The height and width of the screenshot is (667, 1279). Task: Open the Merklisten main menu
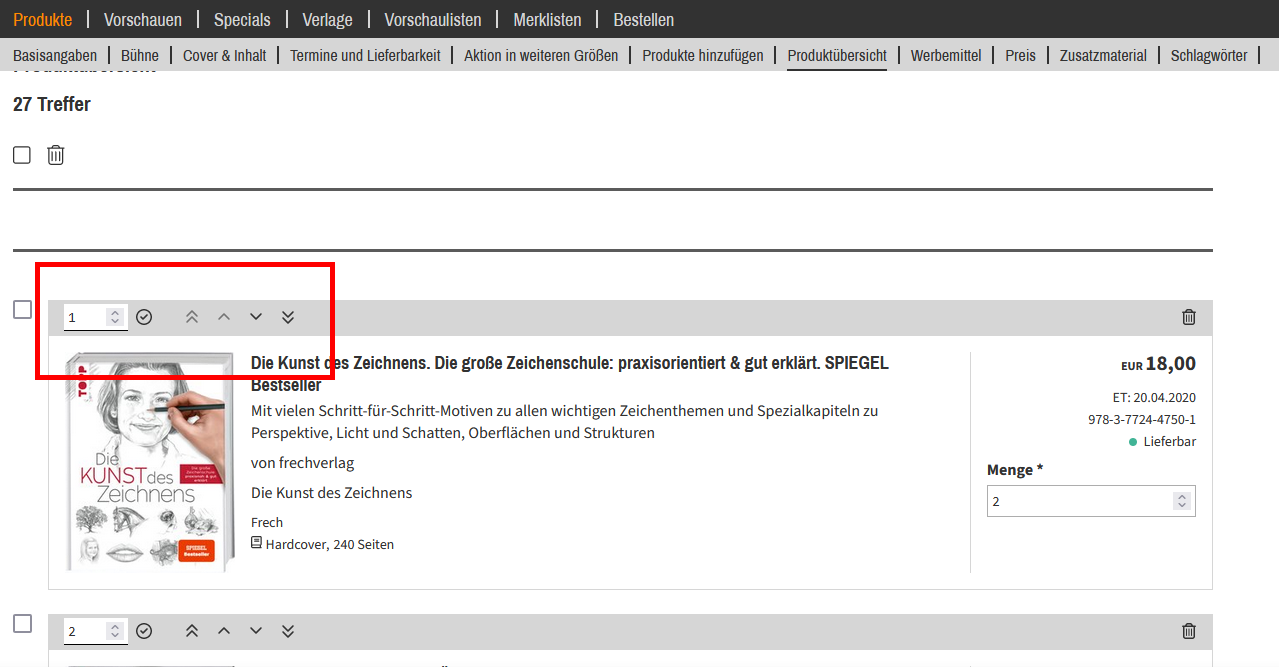pos(547,20)
